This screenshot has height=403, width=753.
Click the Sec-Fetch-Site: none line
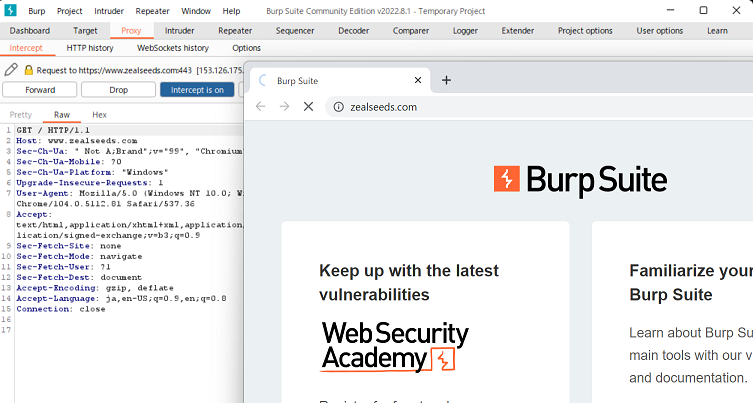(69, 246)
